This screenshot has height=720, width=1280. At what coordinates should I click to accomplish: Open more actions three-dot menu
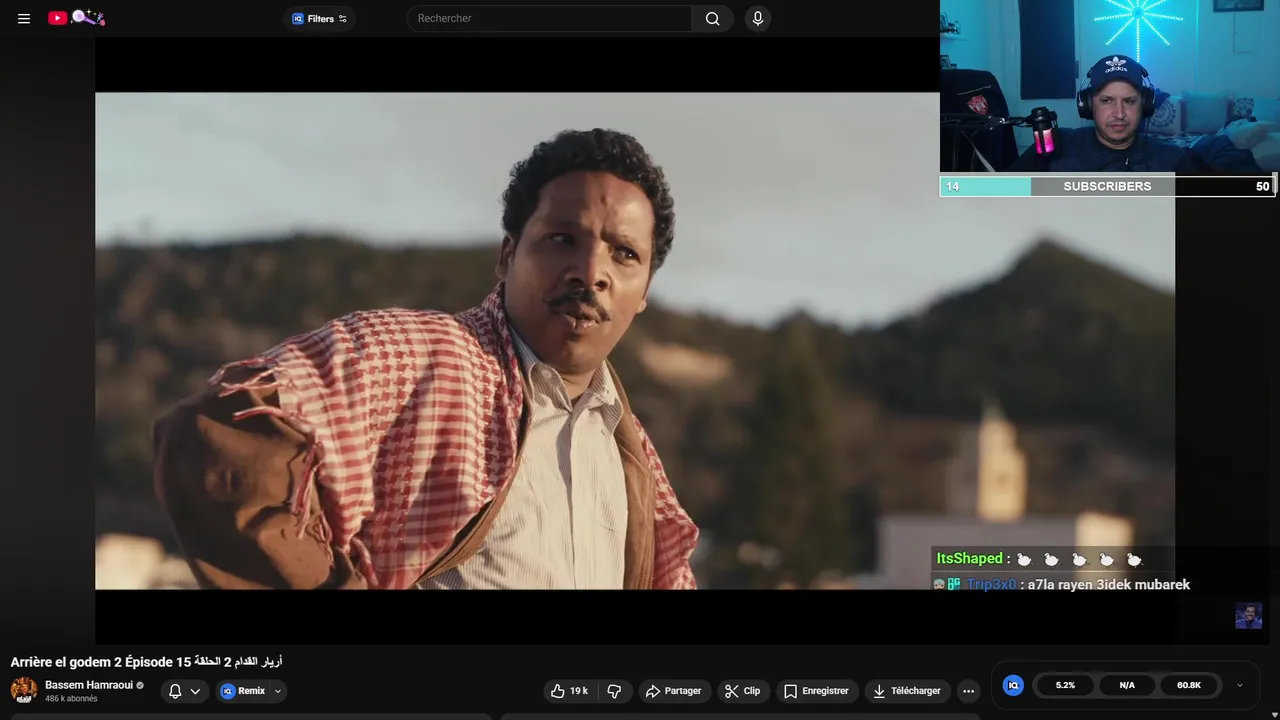click(968, 691)
